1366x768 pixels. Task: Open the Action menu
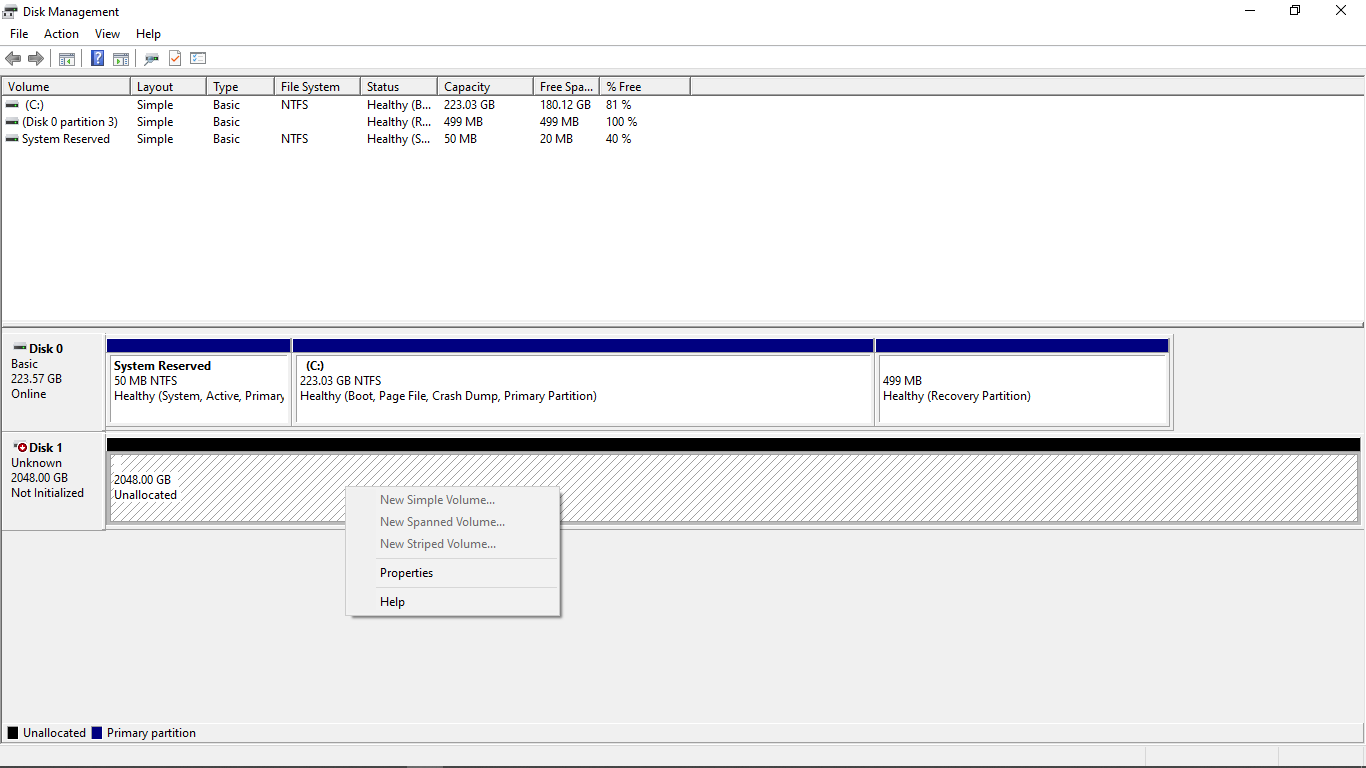point(61,33)
